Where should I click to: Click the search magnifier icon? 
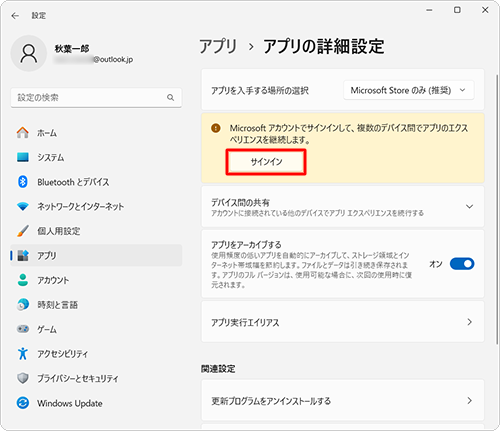(170, 98)
